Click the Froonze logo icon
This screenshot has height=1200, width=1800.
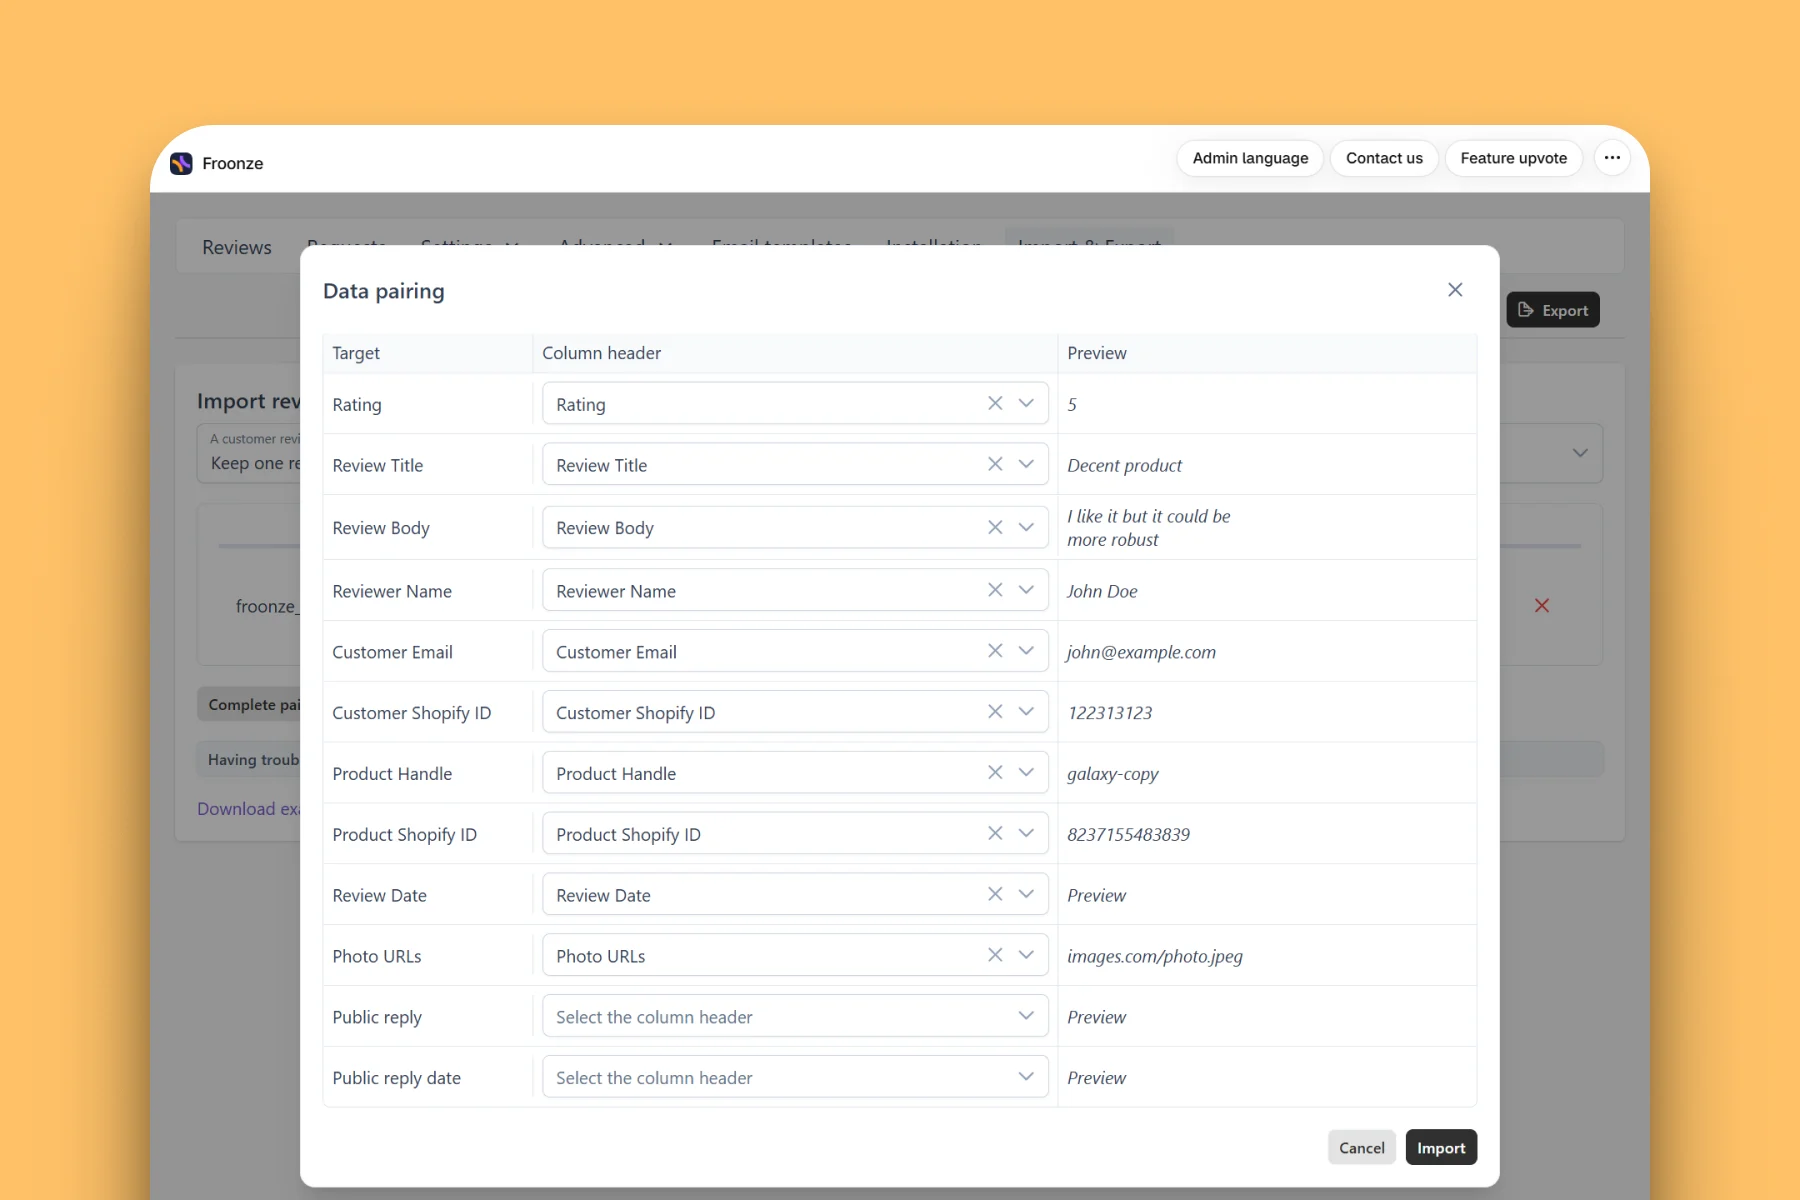pyautogui.click(x=181, y=163)
